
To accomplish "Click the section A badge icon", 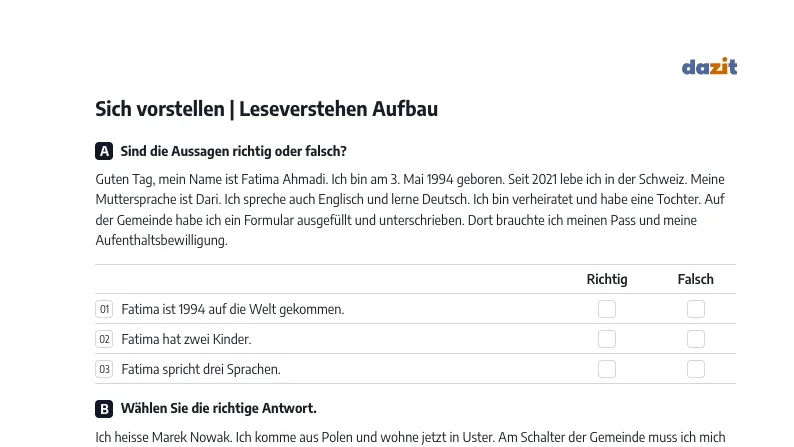I will pyautogui.click(x=104, y=151).
